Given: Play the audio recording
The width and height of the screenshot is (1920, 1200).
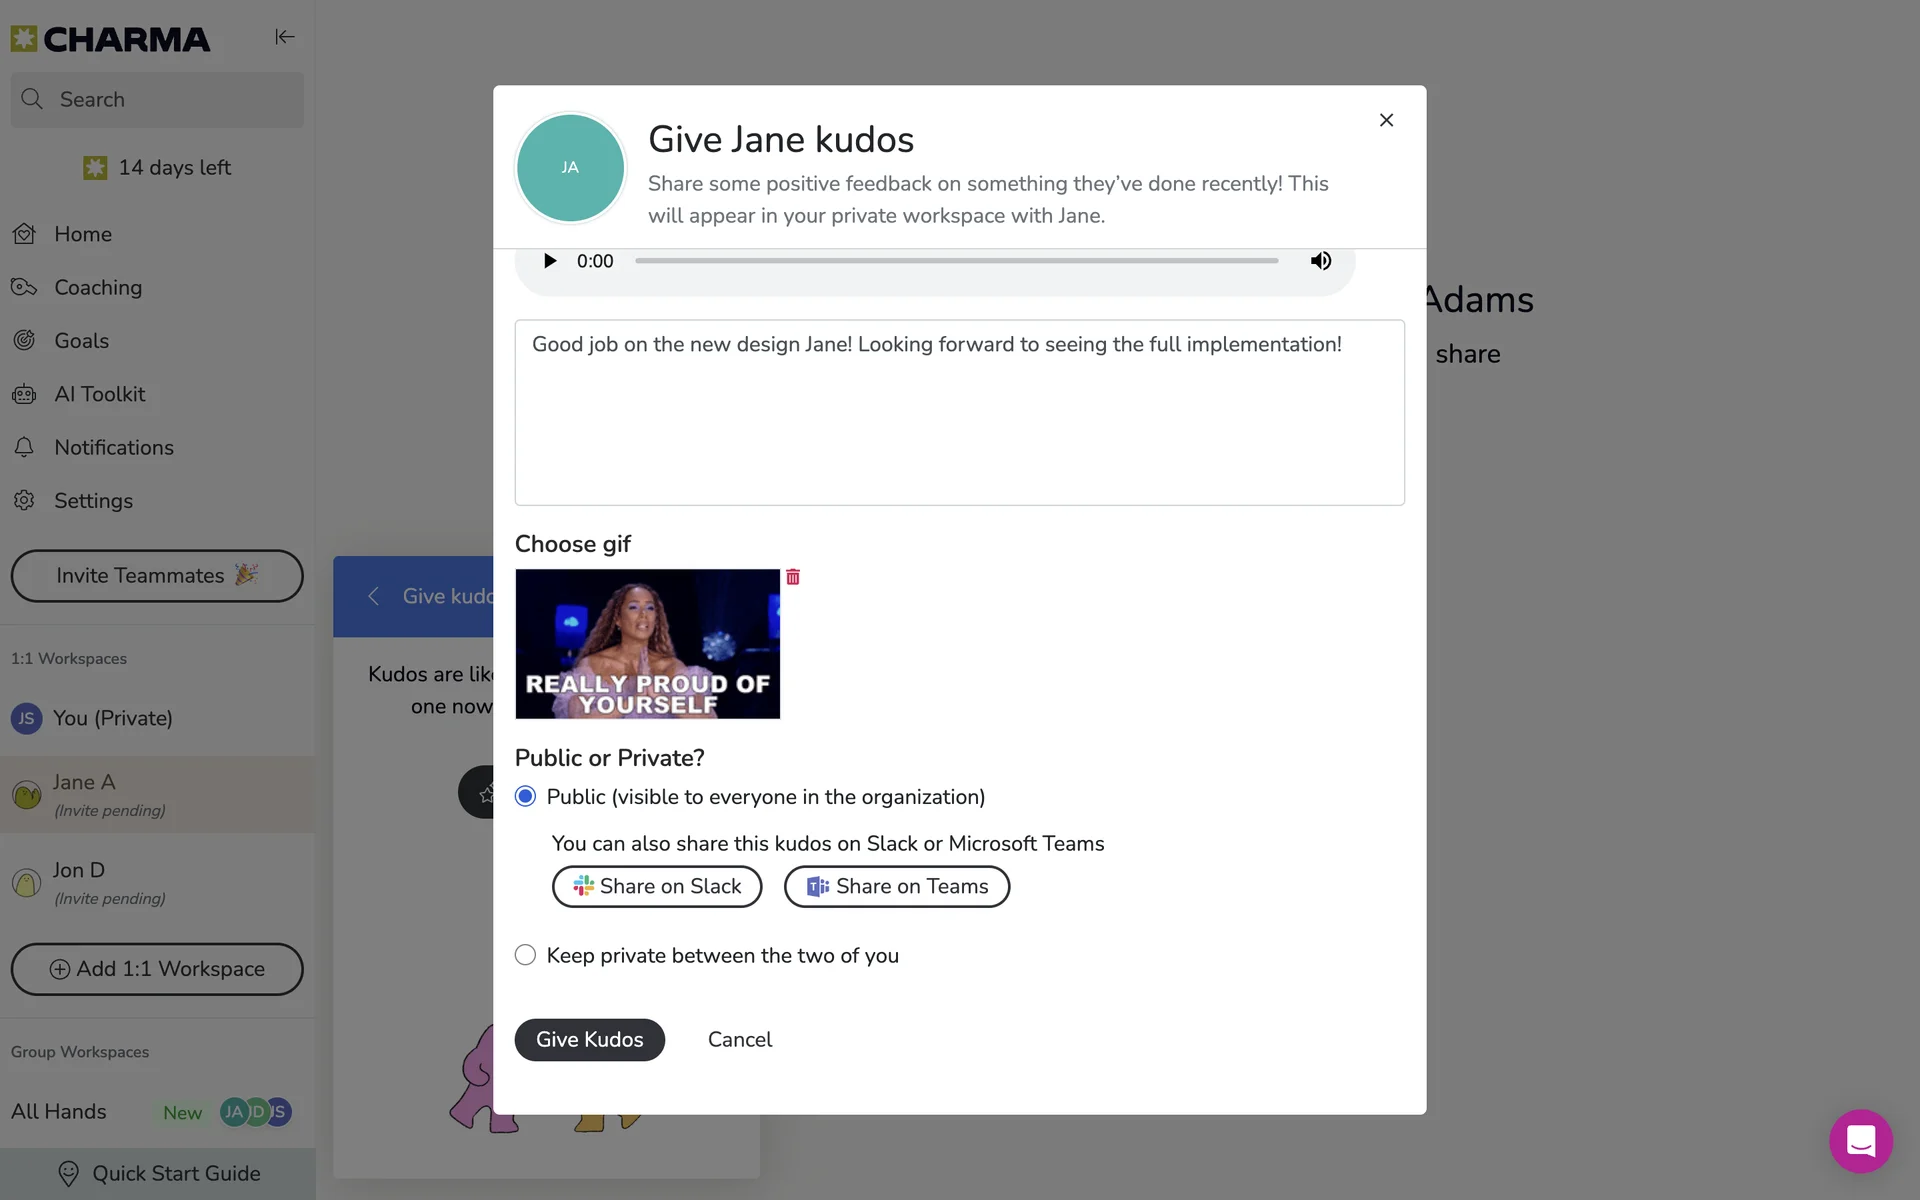Looking at the screenshot, I should (x=549, y=261).
